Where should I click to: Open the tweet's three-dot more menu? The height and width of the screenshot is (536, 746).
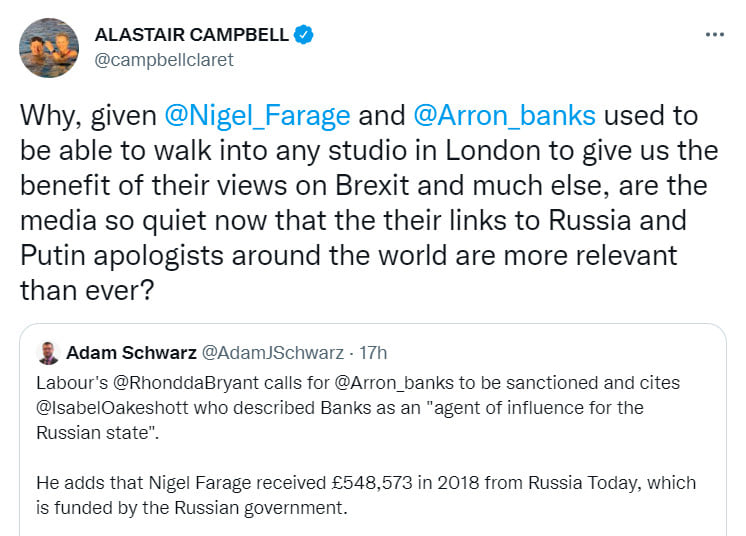click(x=714, y=35)
